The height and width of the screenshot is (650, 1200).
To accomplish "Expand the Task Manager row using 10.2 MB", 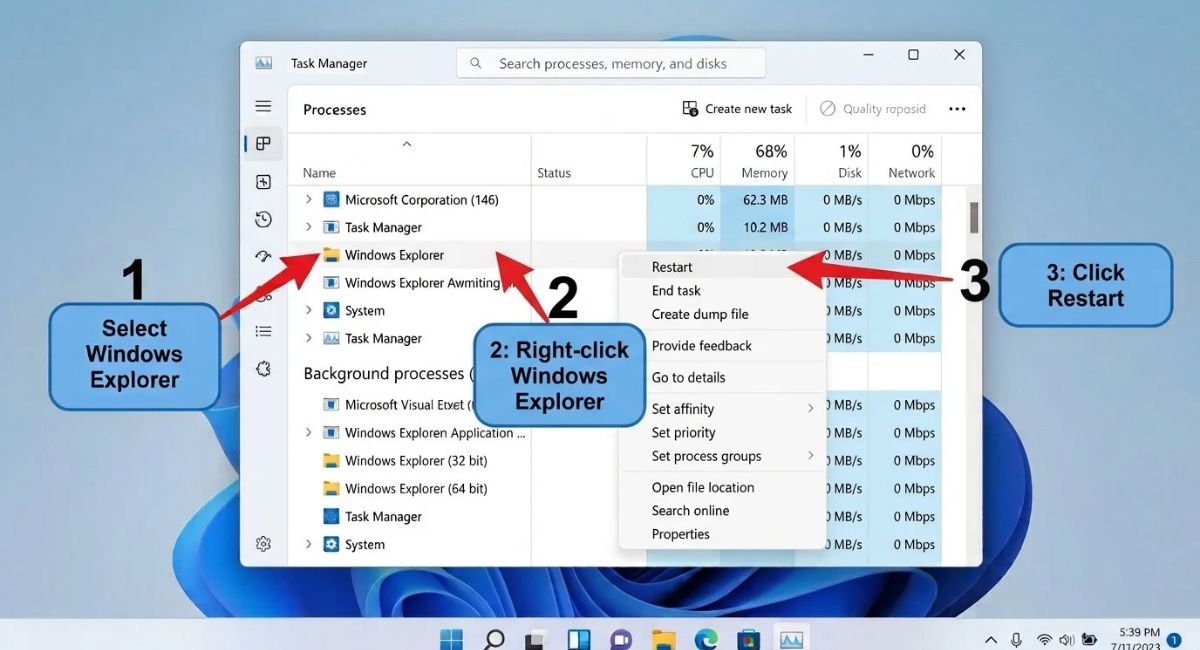I will [308, 227].
